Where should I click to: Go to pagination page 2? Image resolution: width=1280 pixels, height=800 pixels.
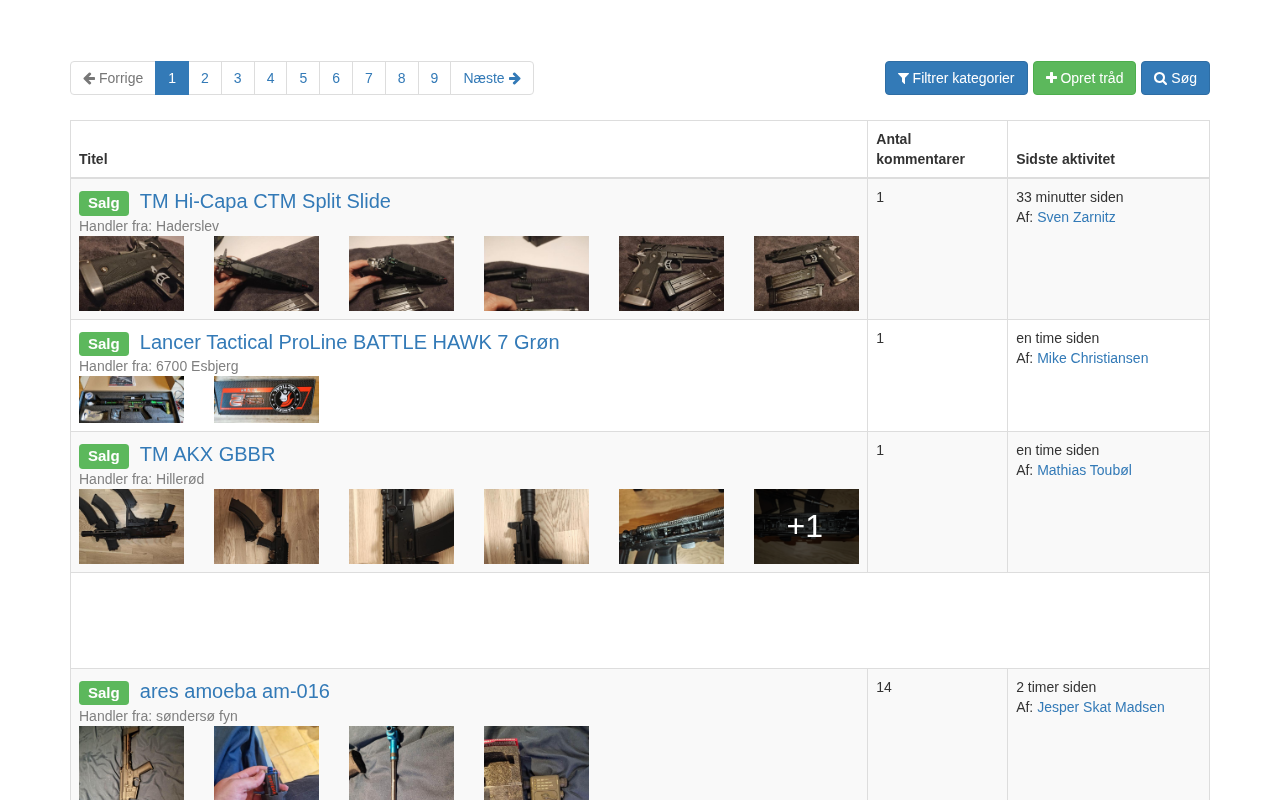(x=205, y=78)
